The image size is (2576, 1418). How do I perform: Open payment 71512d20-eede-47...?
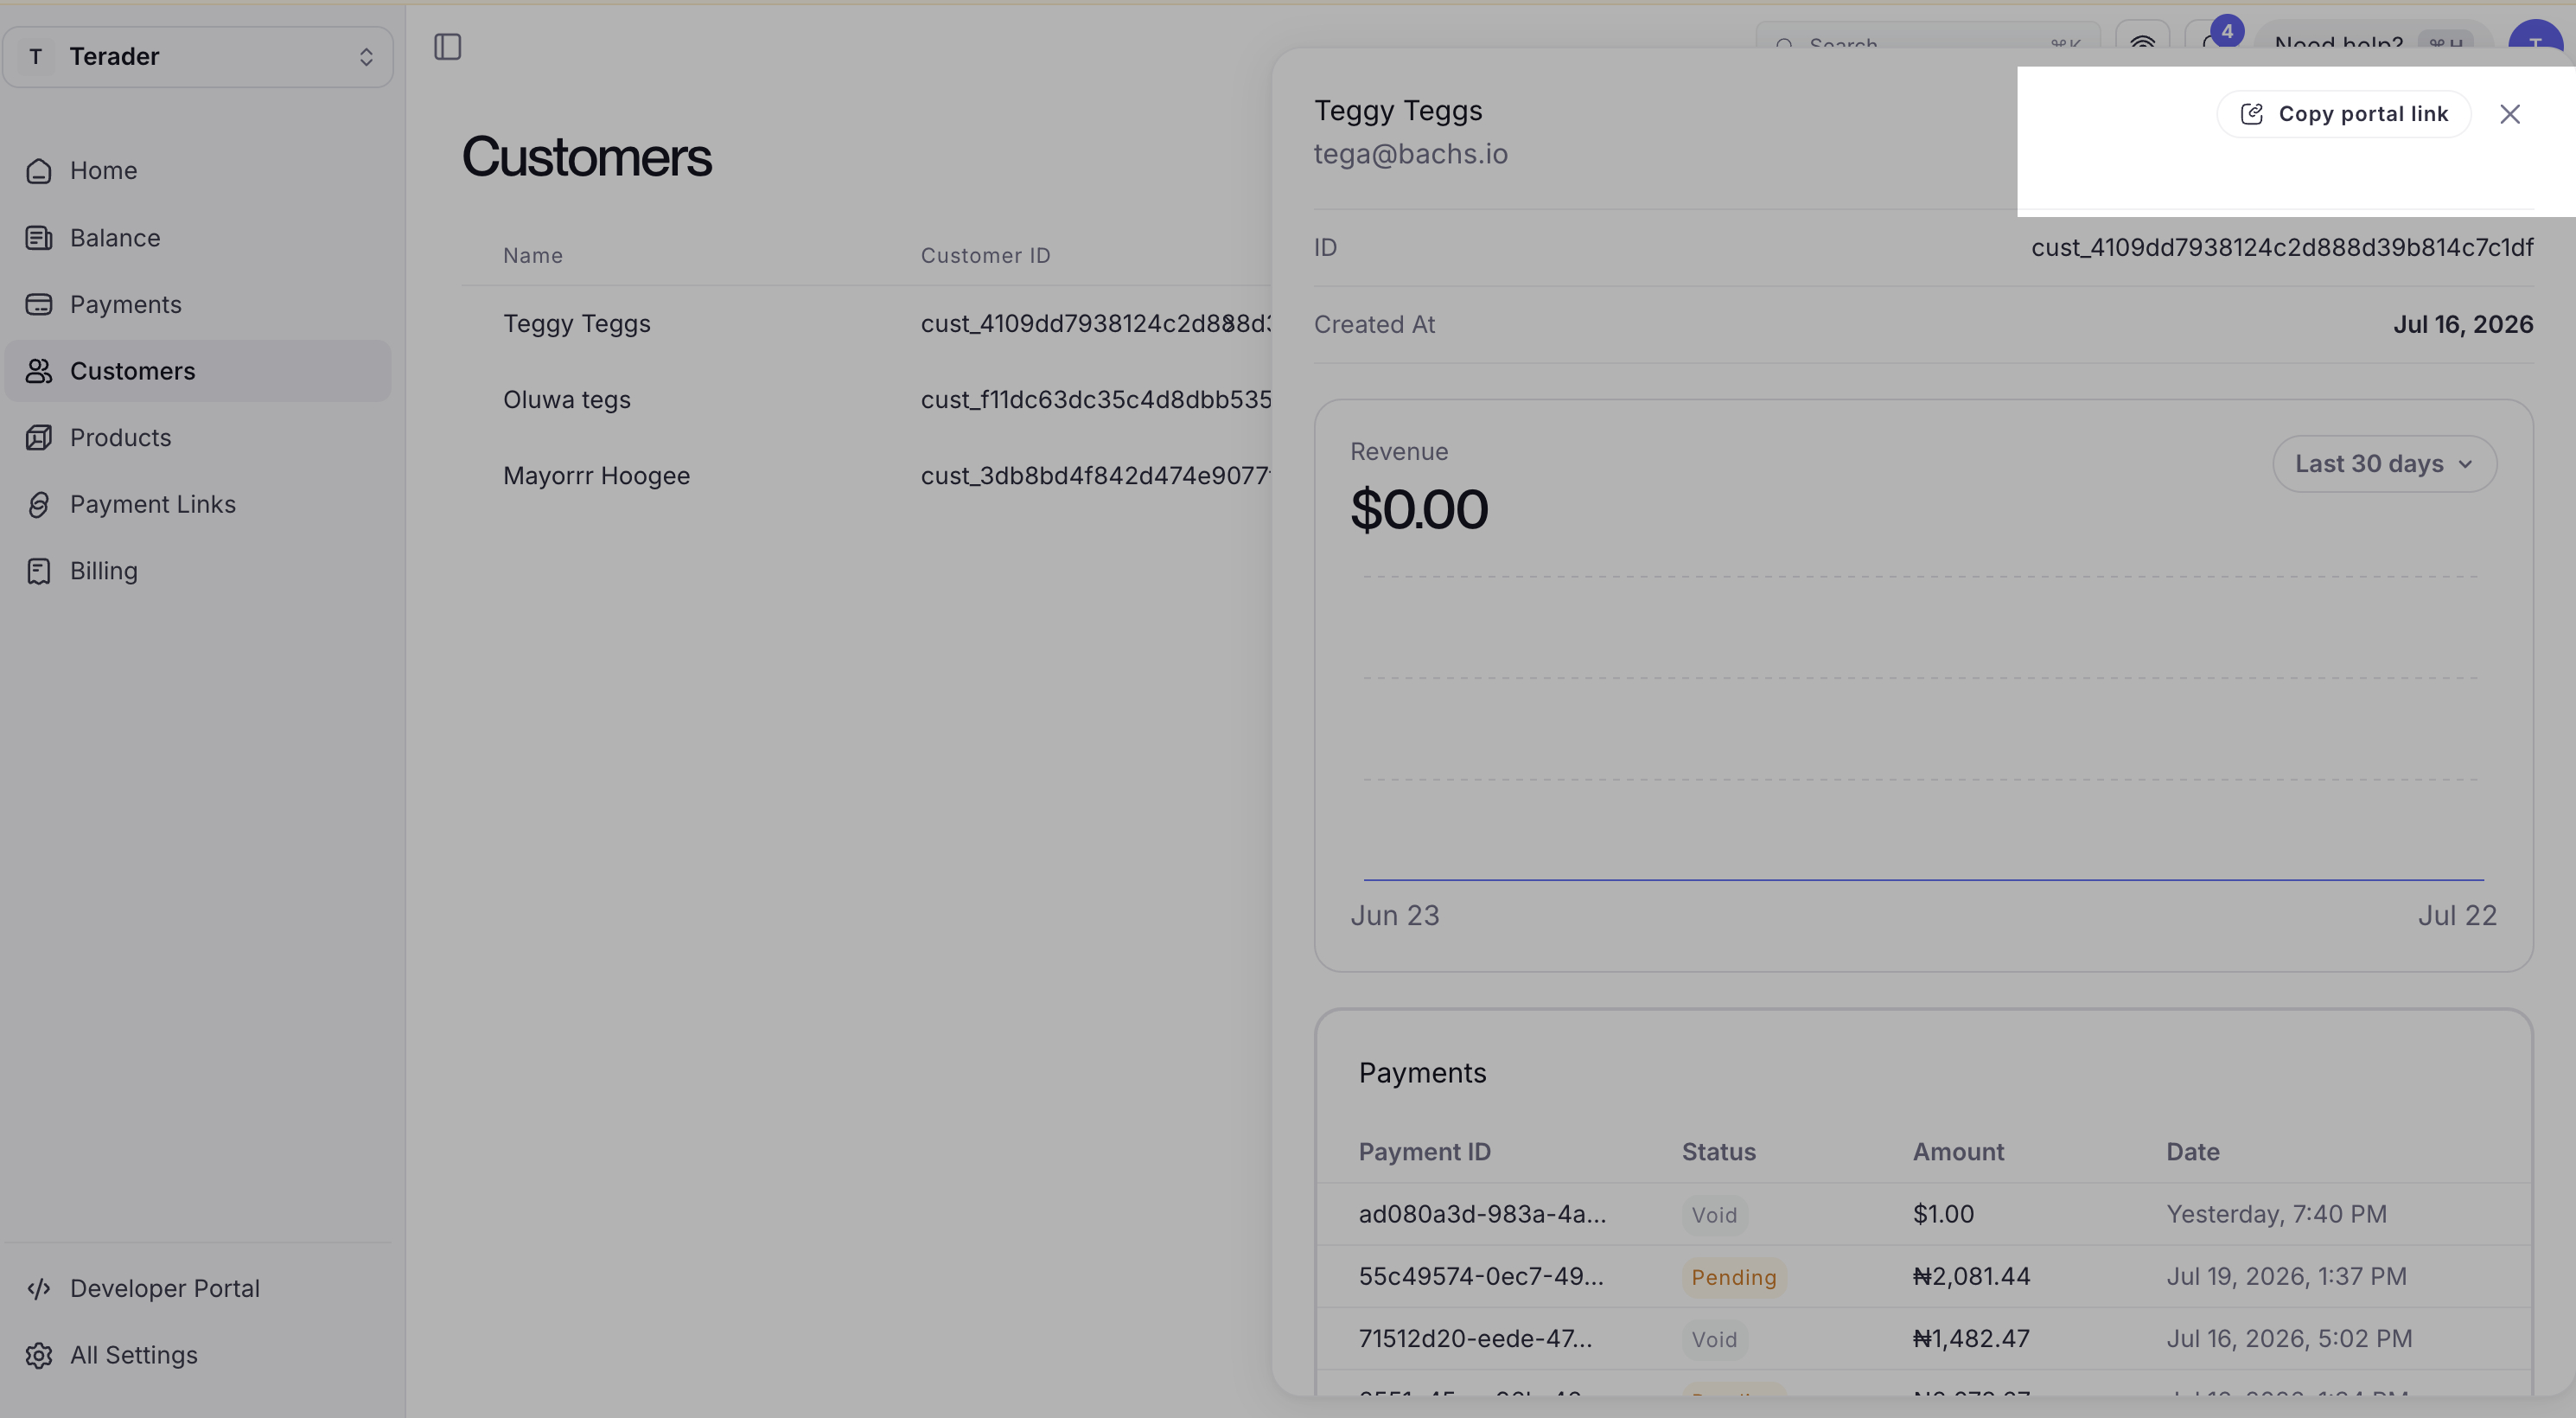coord(1475,1338)
